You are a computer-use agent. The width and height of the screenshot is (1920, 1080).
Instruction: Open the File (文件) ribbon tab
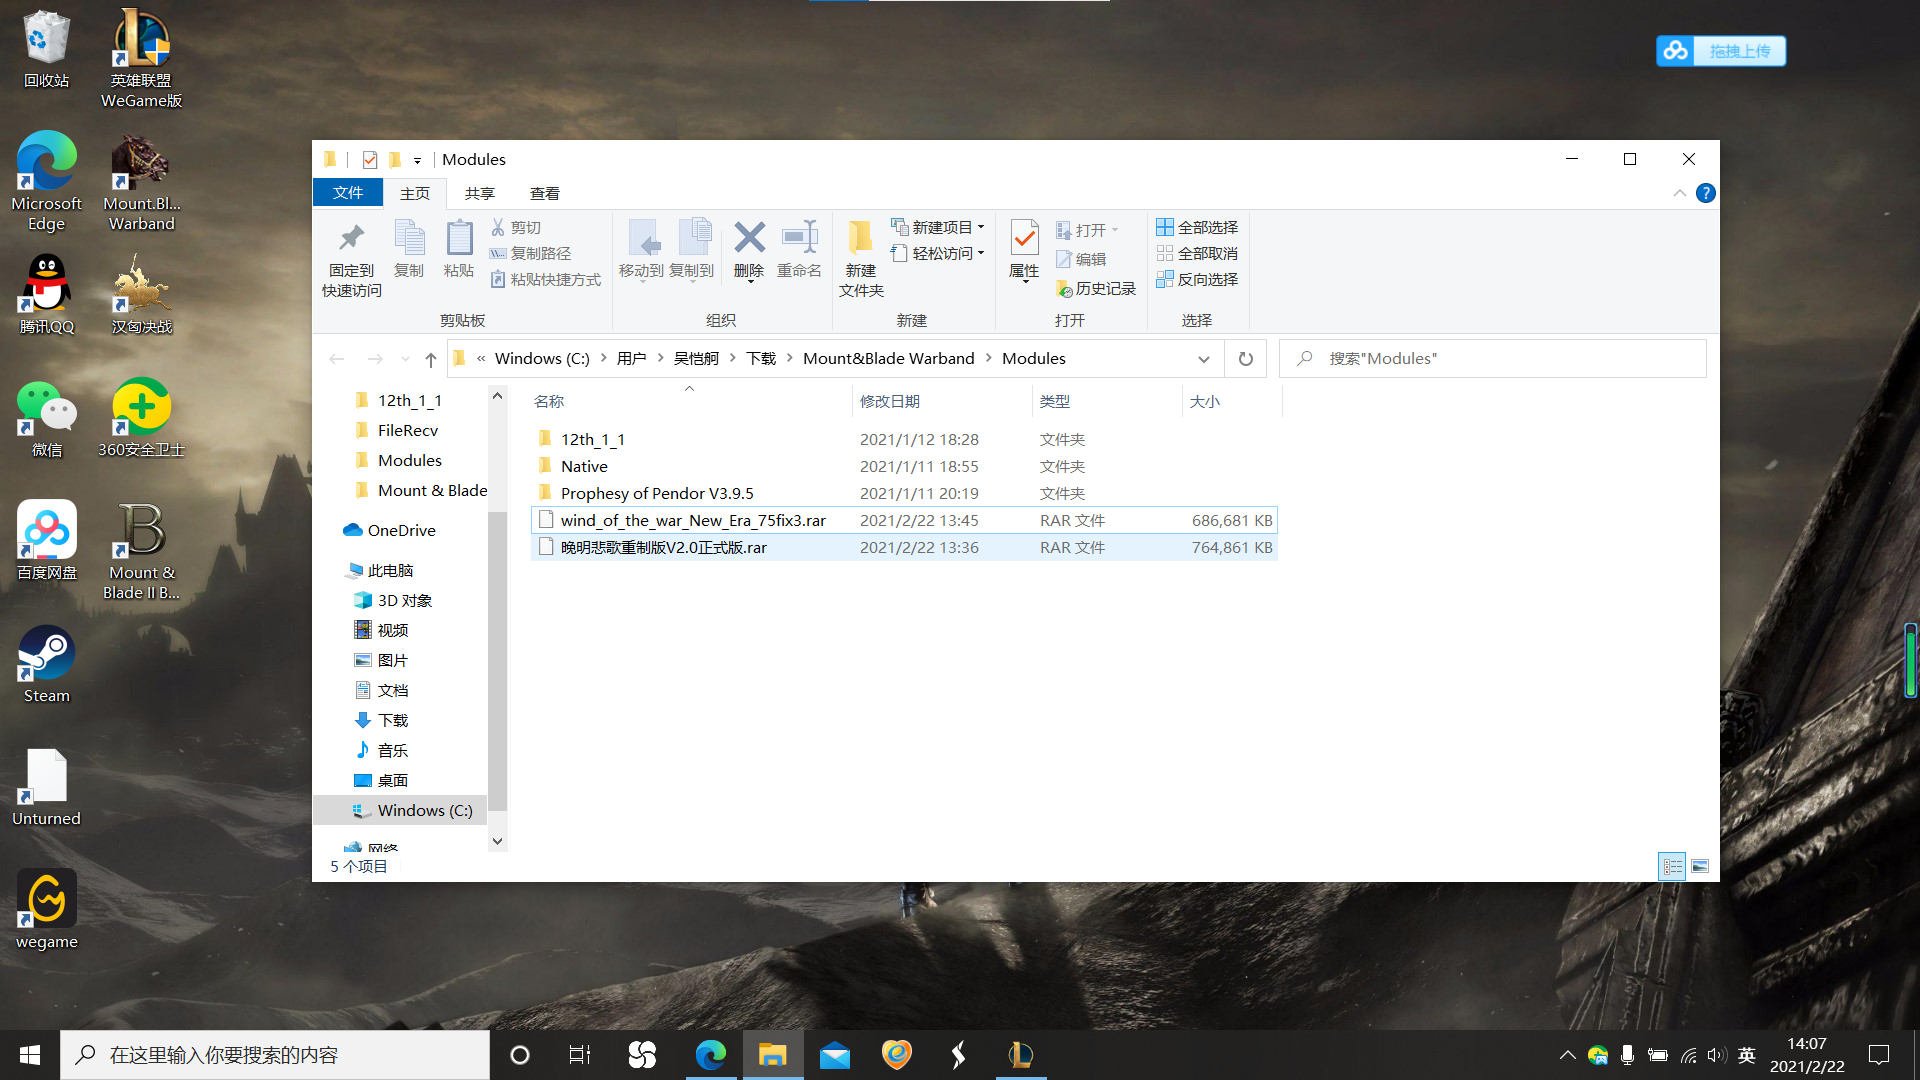click(x=348, y=193)
